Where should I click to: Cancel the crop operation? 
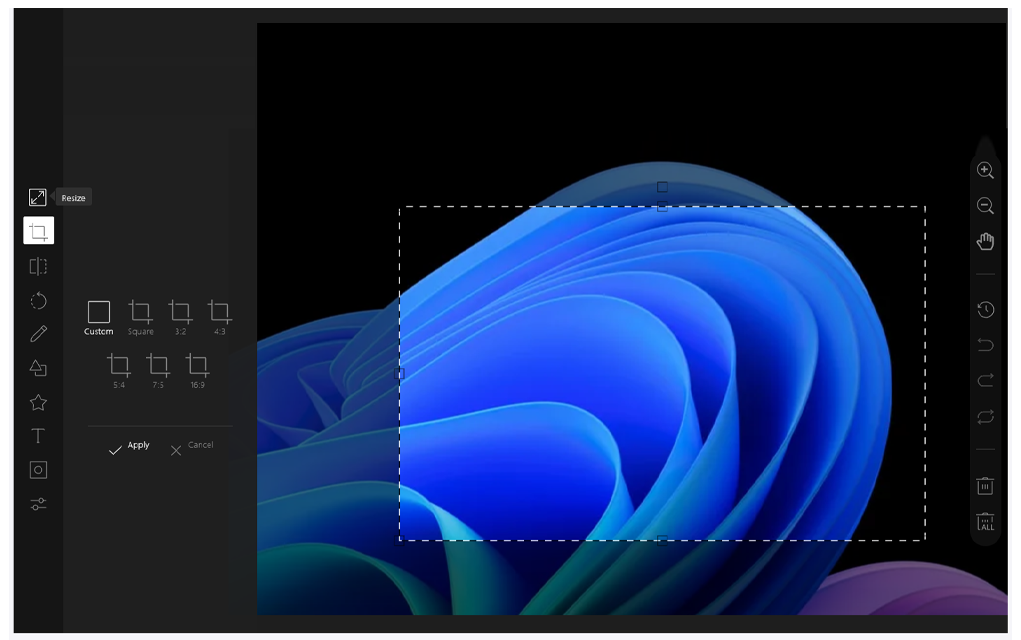(191, 449)
